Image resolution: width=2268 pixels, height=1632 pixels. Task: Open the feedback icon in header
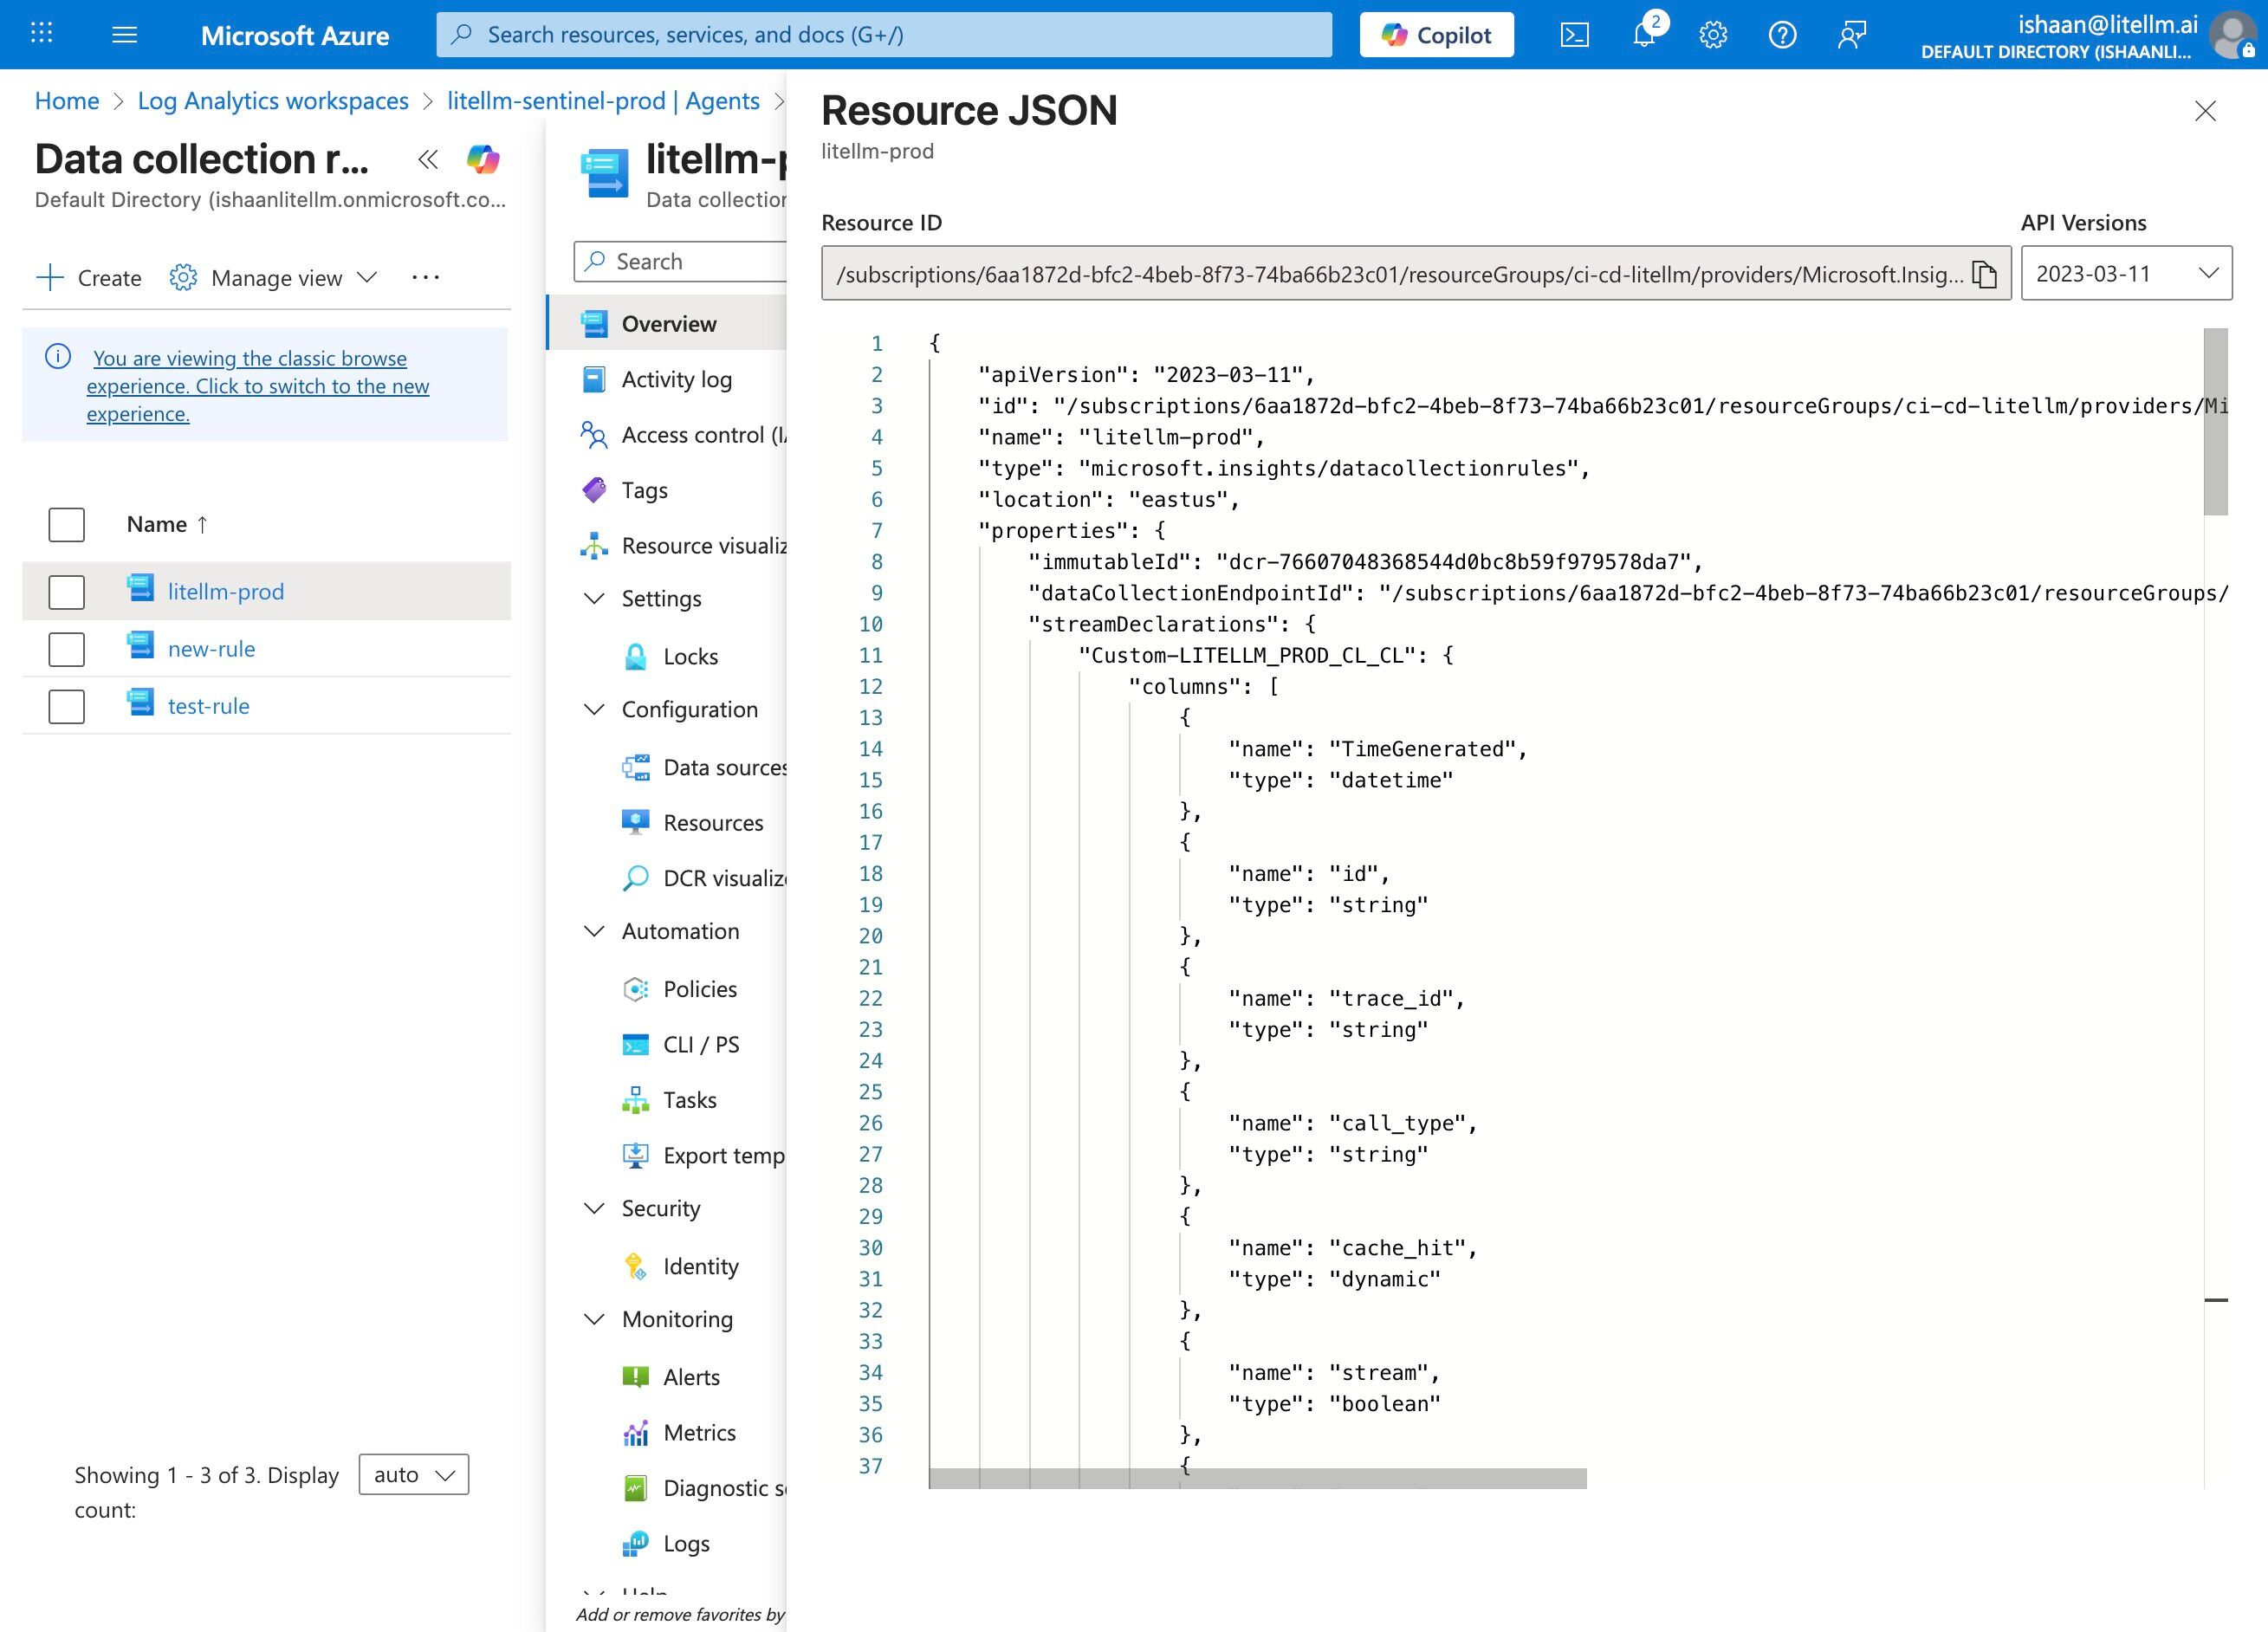click(1852, 35)
